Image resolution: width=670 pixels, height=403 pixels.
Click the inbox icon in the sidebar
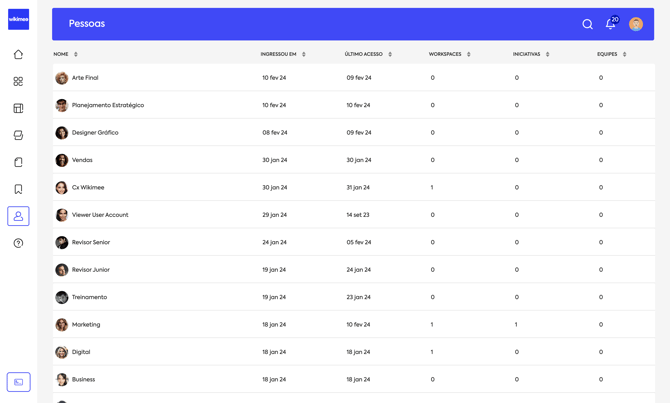[x=18, y=135]
